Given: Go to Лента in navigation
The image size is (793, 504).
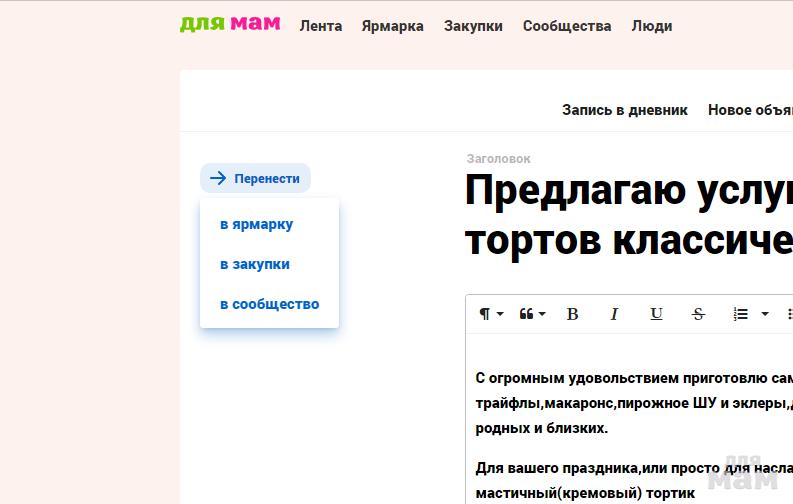Looking at the screenshot, I should tap(321, 26).
